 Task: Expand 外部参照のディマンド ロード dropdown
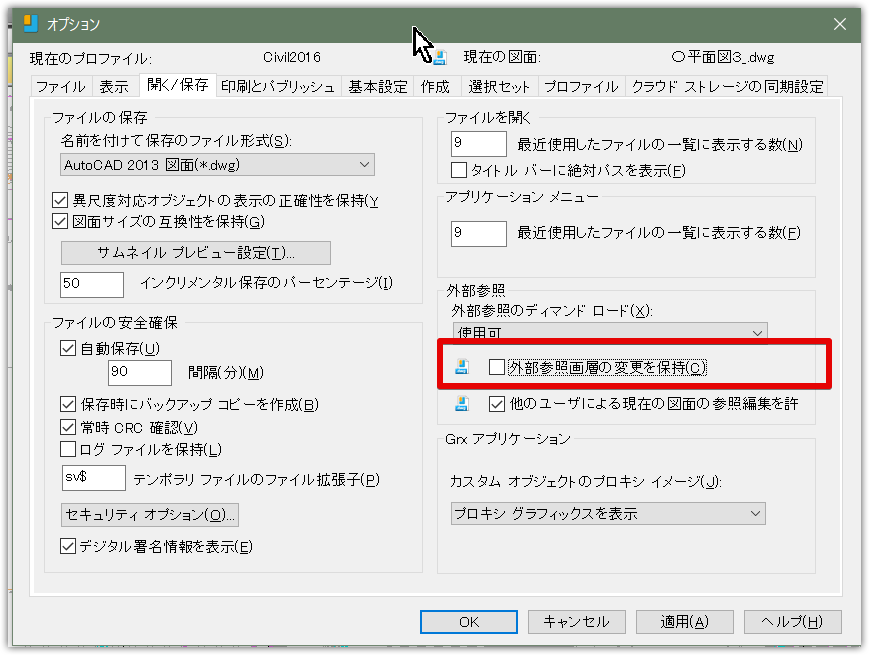[x=610, y=332]
